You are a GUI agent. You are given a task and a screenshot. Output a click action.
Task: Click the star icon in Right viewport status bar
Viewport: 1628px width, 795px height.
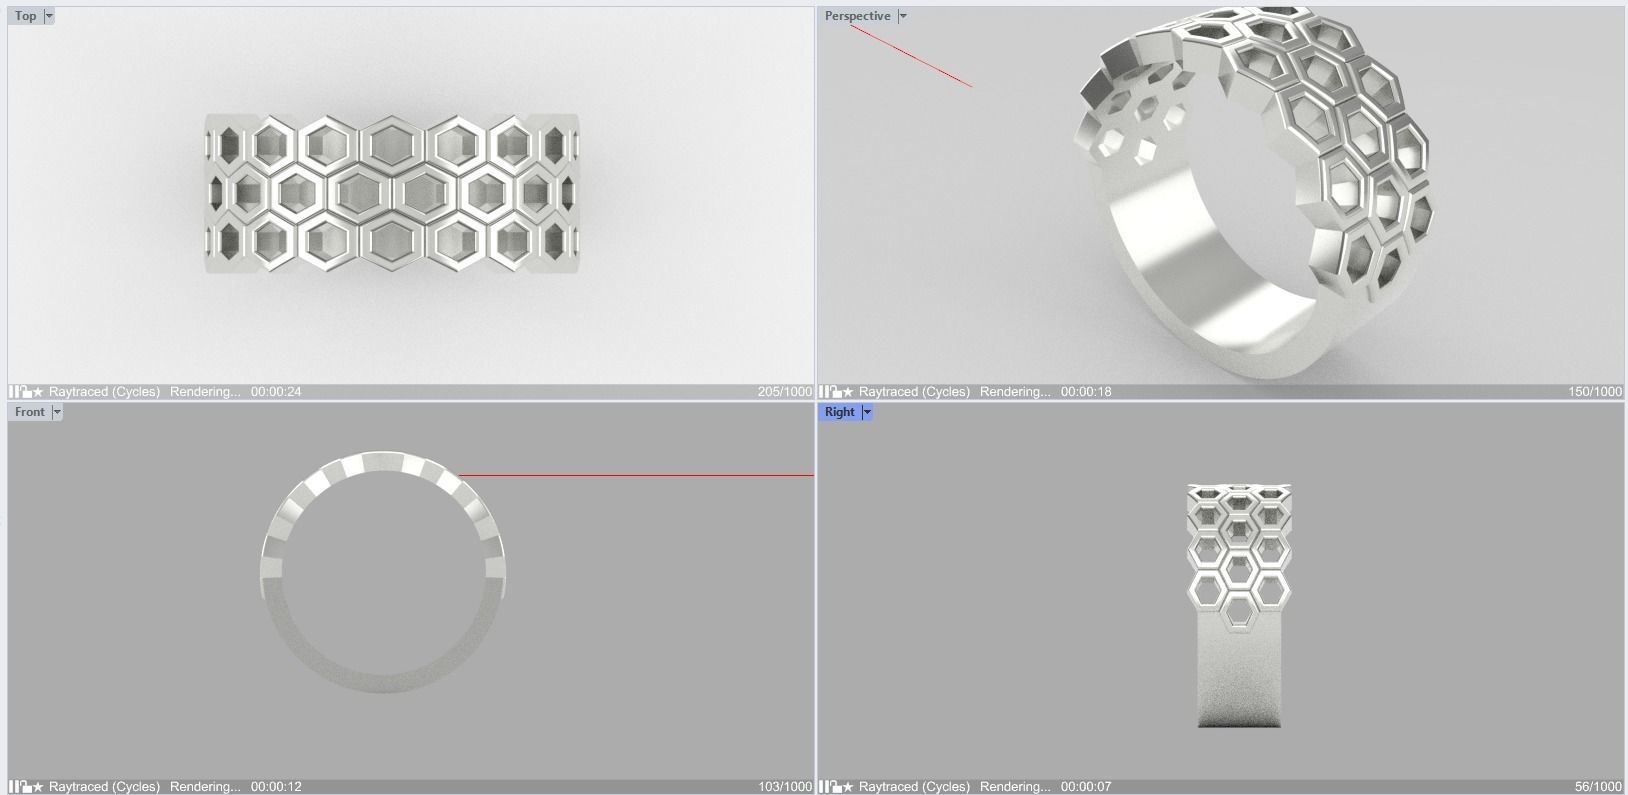pyautogui.click(x=848, y=787)
